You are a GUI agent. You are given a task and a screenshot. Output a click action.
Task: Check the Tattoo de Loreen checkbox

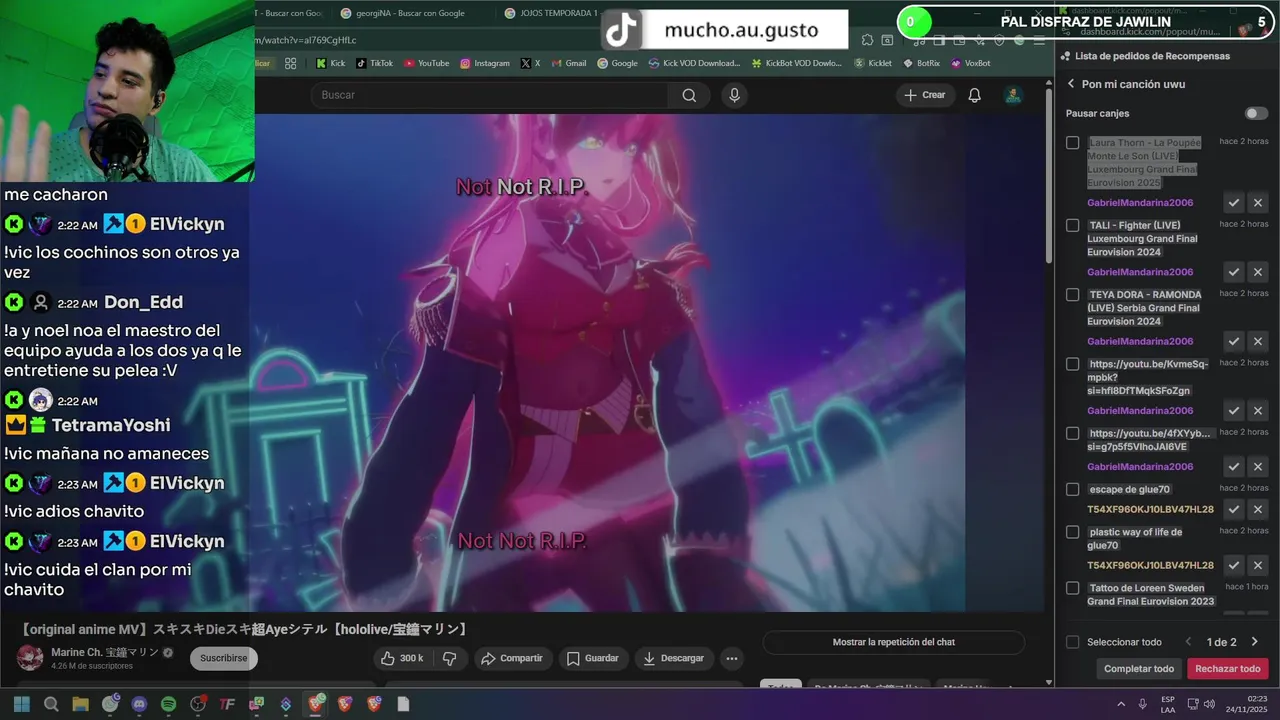pyautogui.click(x=1072, y=589)
